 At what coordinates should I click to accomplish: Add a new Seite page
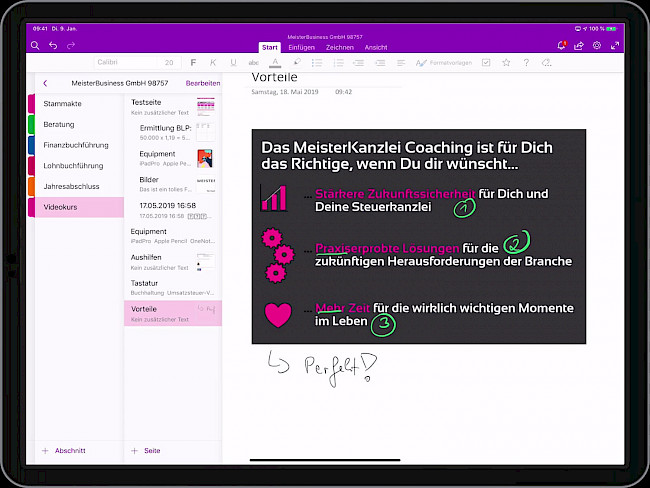(146, 451)
